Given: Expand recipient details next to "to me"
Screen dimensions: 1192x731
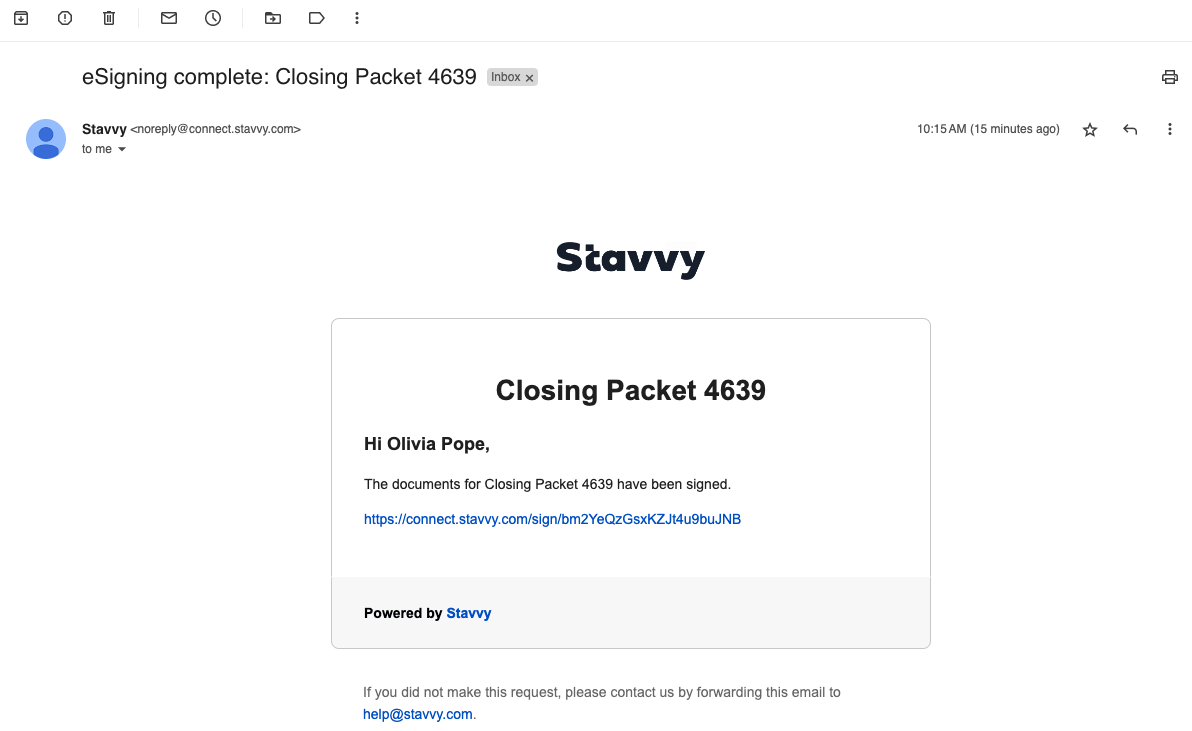Looking at the screenshot, I should [x=122, y=150].
